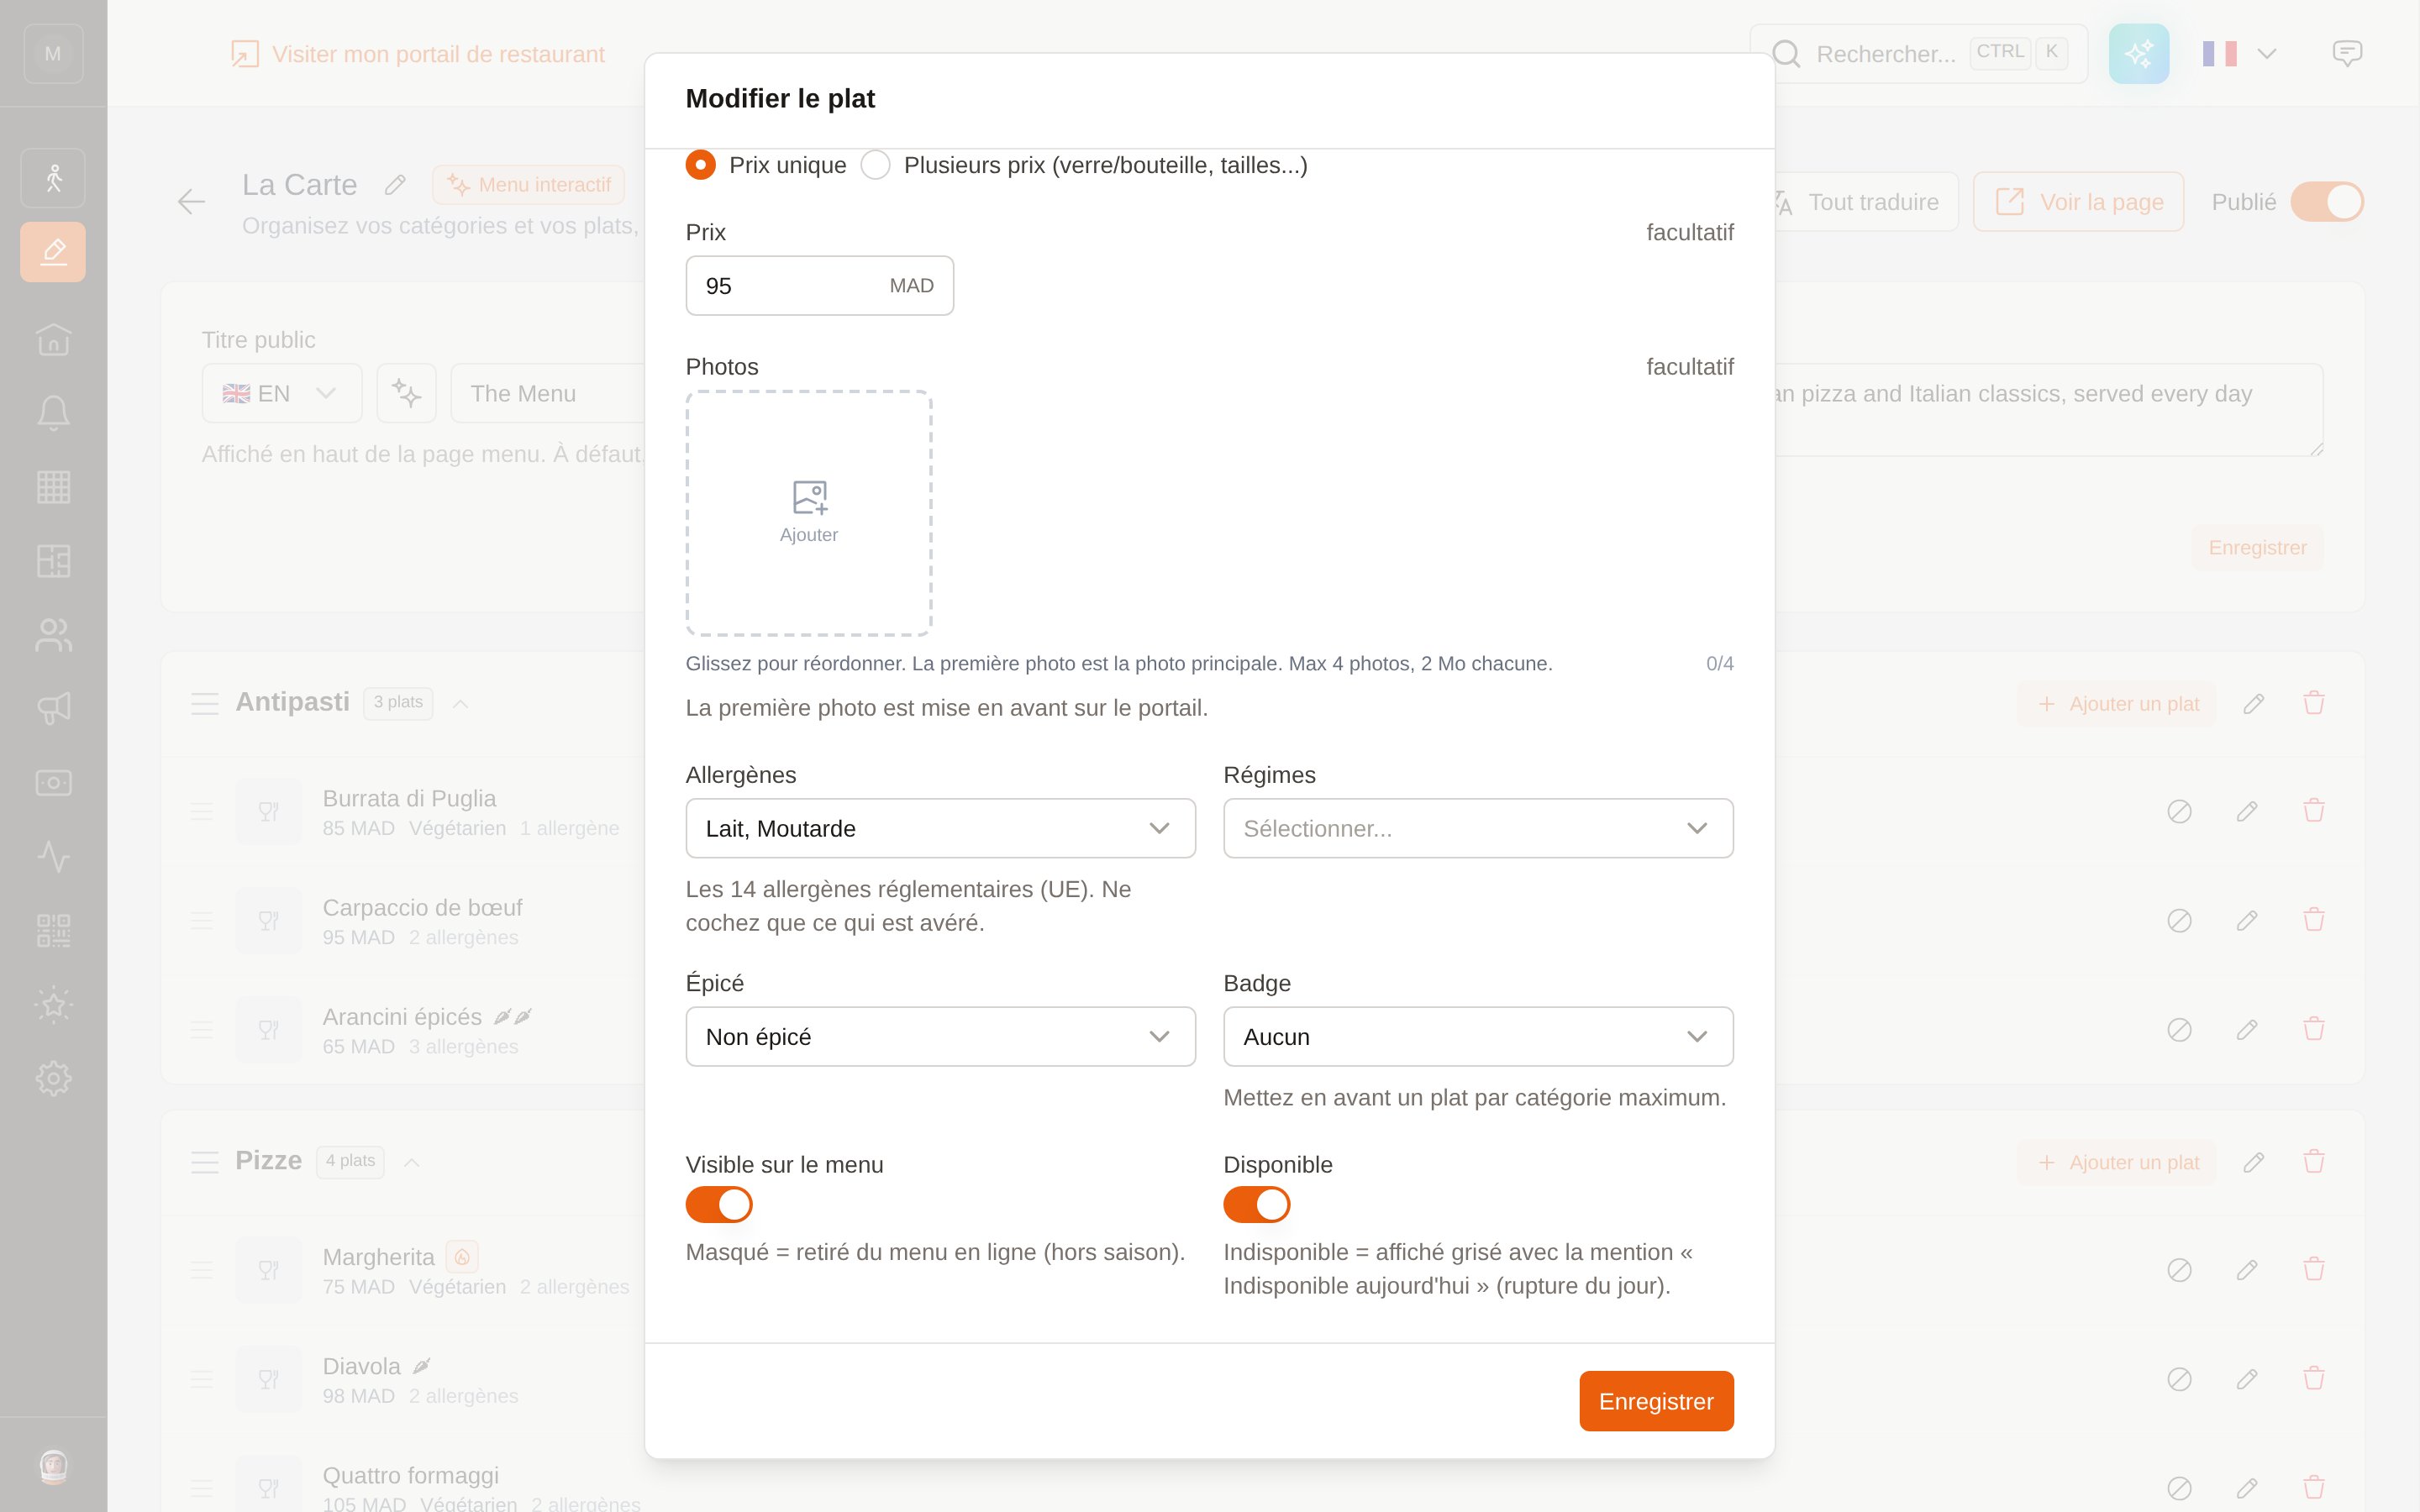Click Ajouter un plat in Pizze

pyautogui.click(x=2117, y=1162)
